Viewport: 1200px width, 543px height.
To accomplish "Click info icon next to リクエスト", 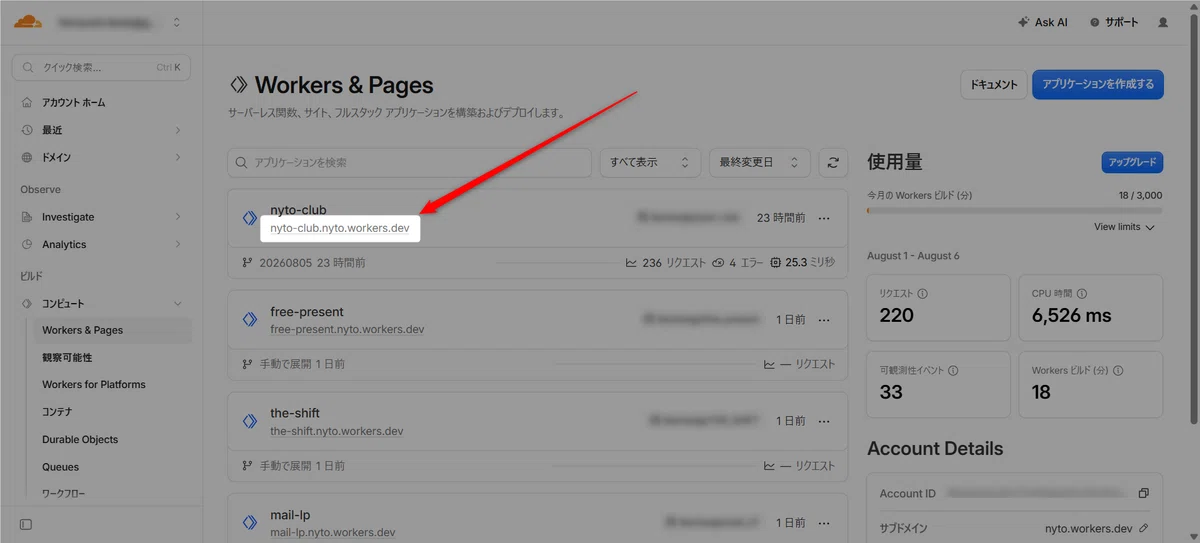I will pyautogui.click(x=922, y=294).
